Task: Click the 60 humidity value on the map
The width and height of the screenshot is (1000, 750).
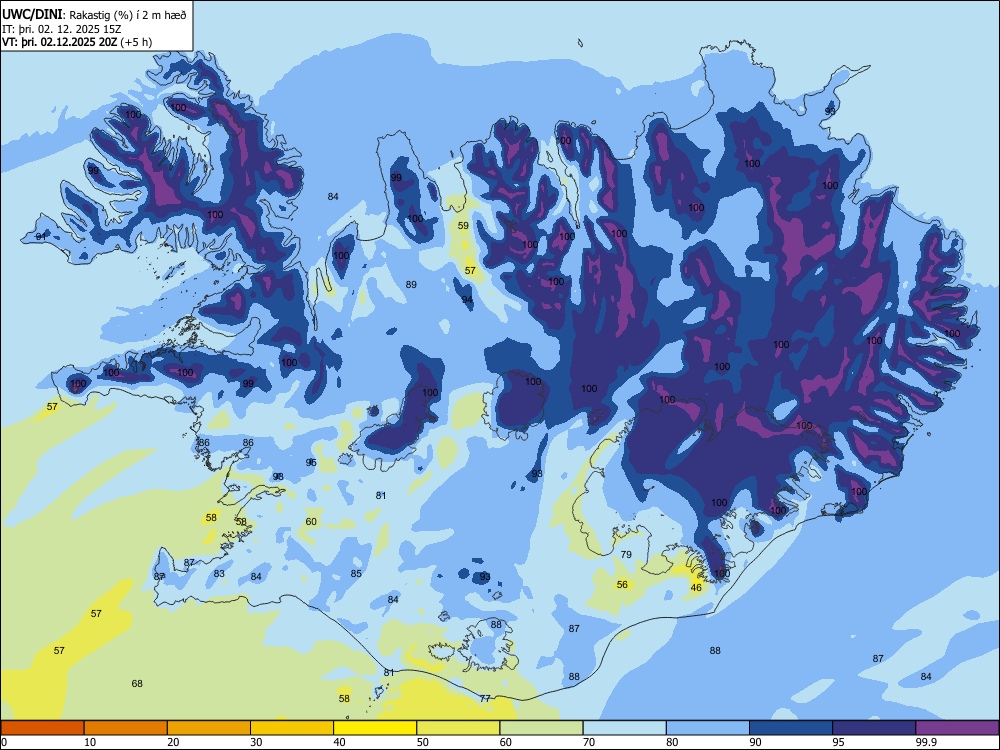Action: [311, 521]
